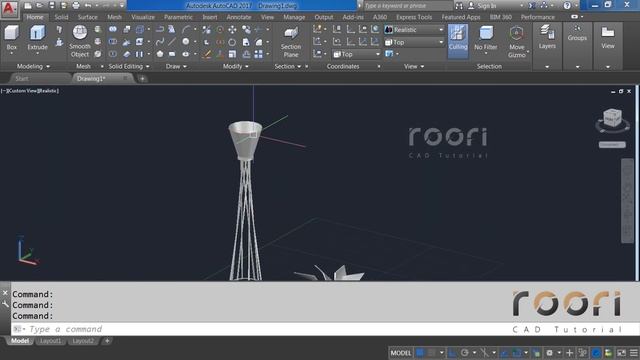Click the navigation bar on viewport side
The height and width of the screenshot is (360, 640).
(x=627, y=200)
